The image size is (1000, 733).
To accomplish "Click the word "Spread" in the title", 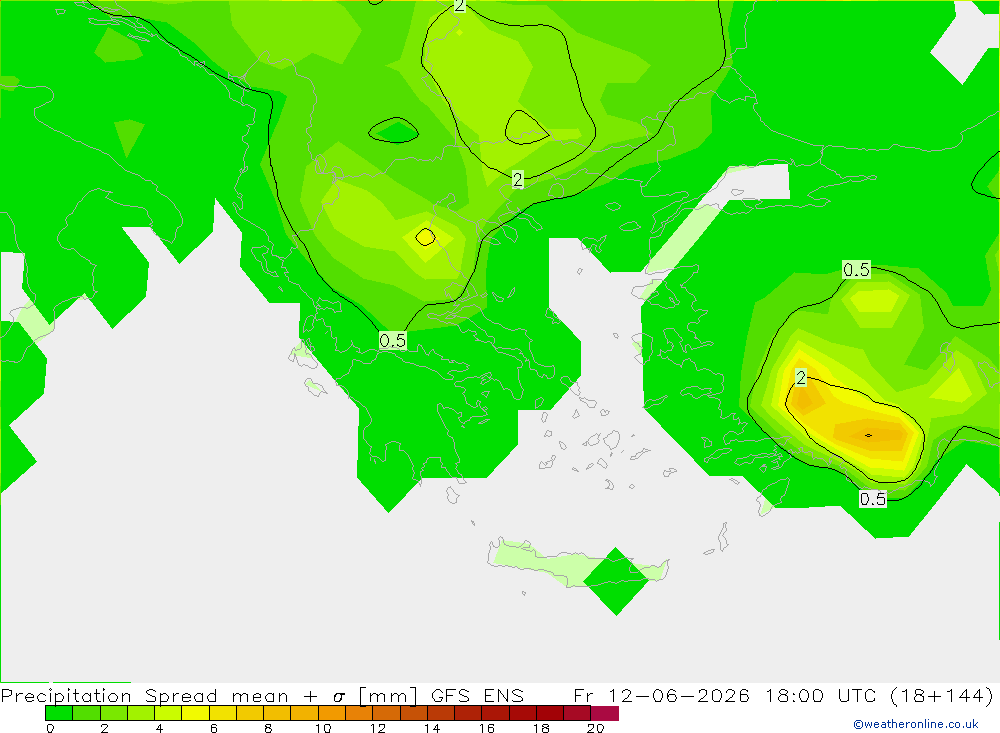I will (x=181, y=695).
